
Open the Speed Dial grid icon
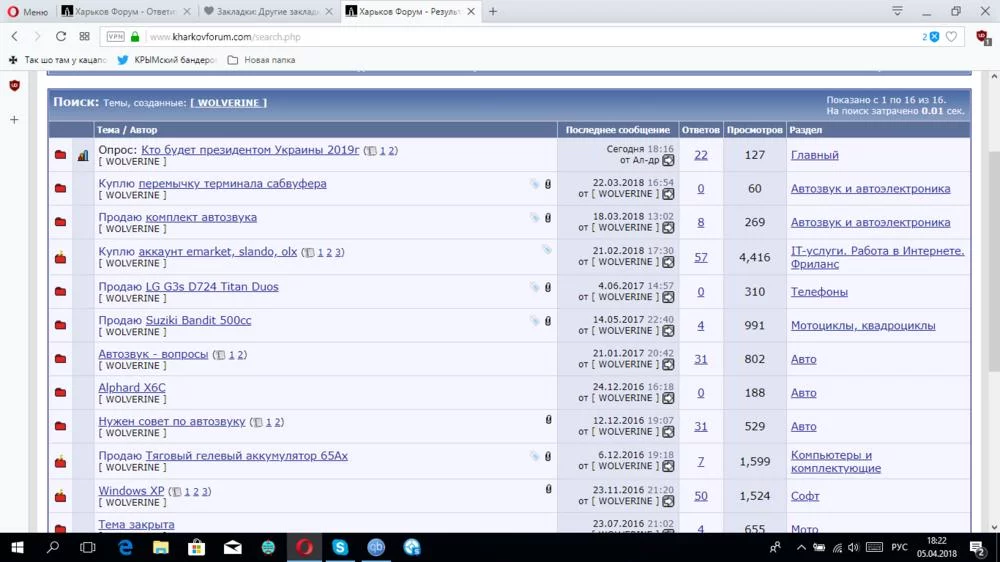(x=84, y=36)
